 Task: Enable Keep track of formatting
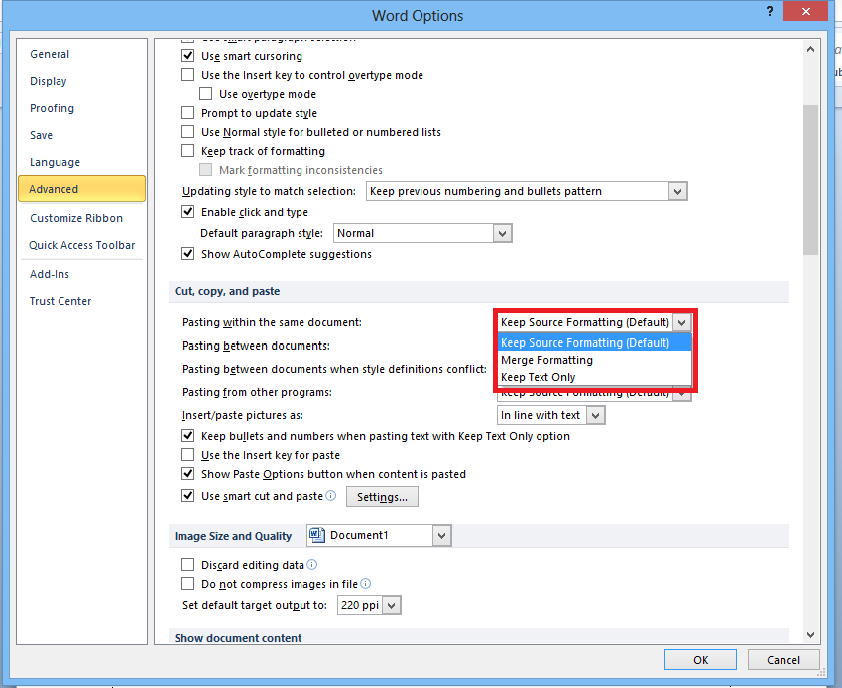187,150
